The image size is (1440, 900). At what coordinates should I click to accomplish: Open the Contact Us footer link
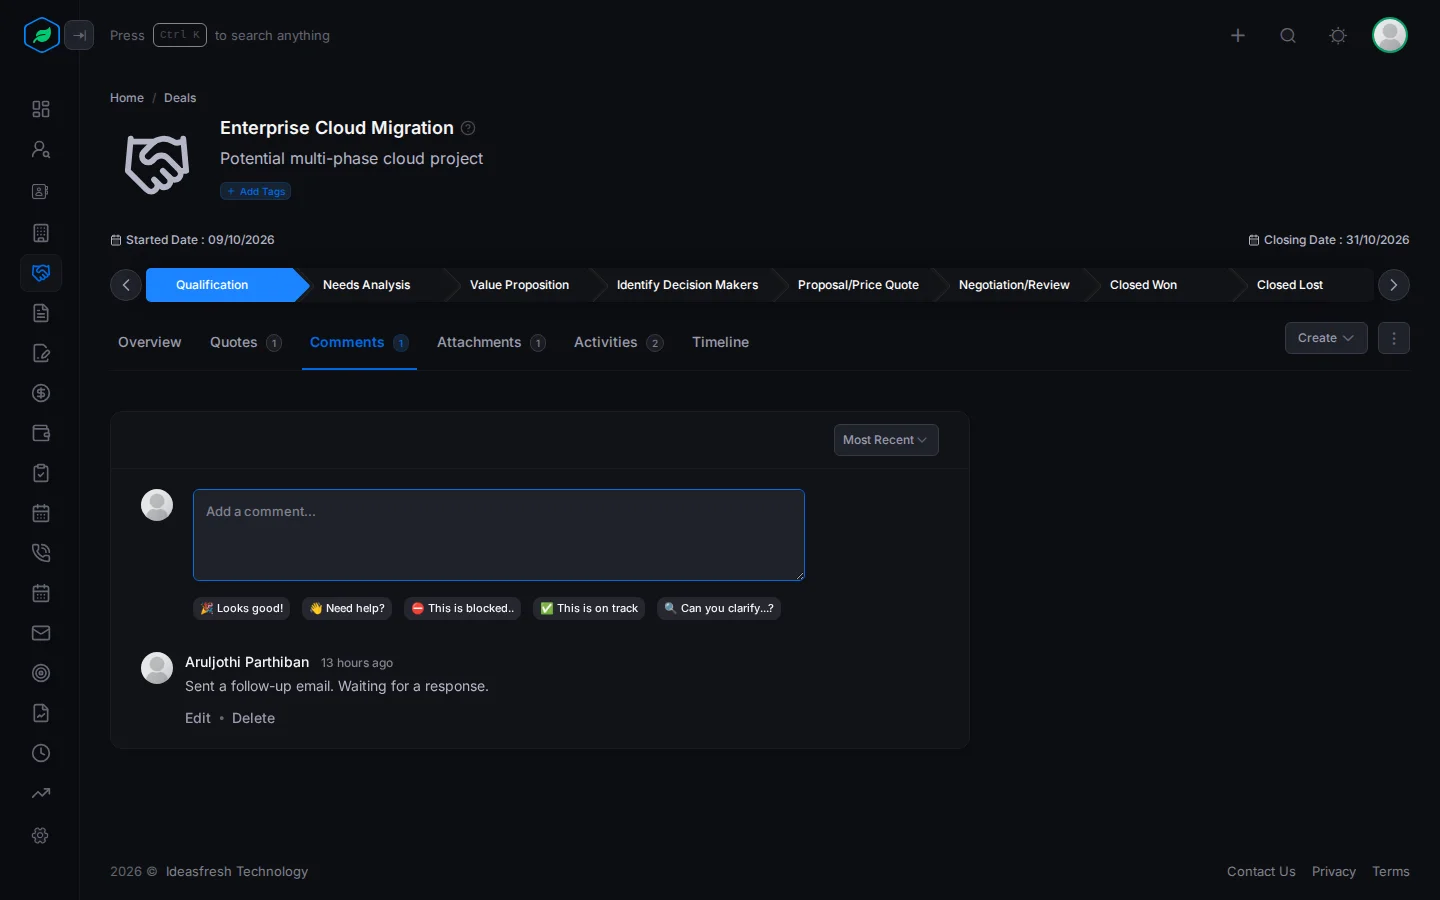pyautogui.click(x=1261, y=872)
